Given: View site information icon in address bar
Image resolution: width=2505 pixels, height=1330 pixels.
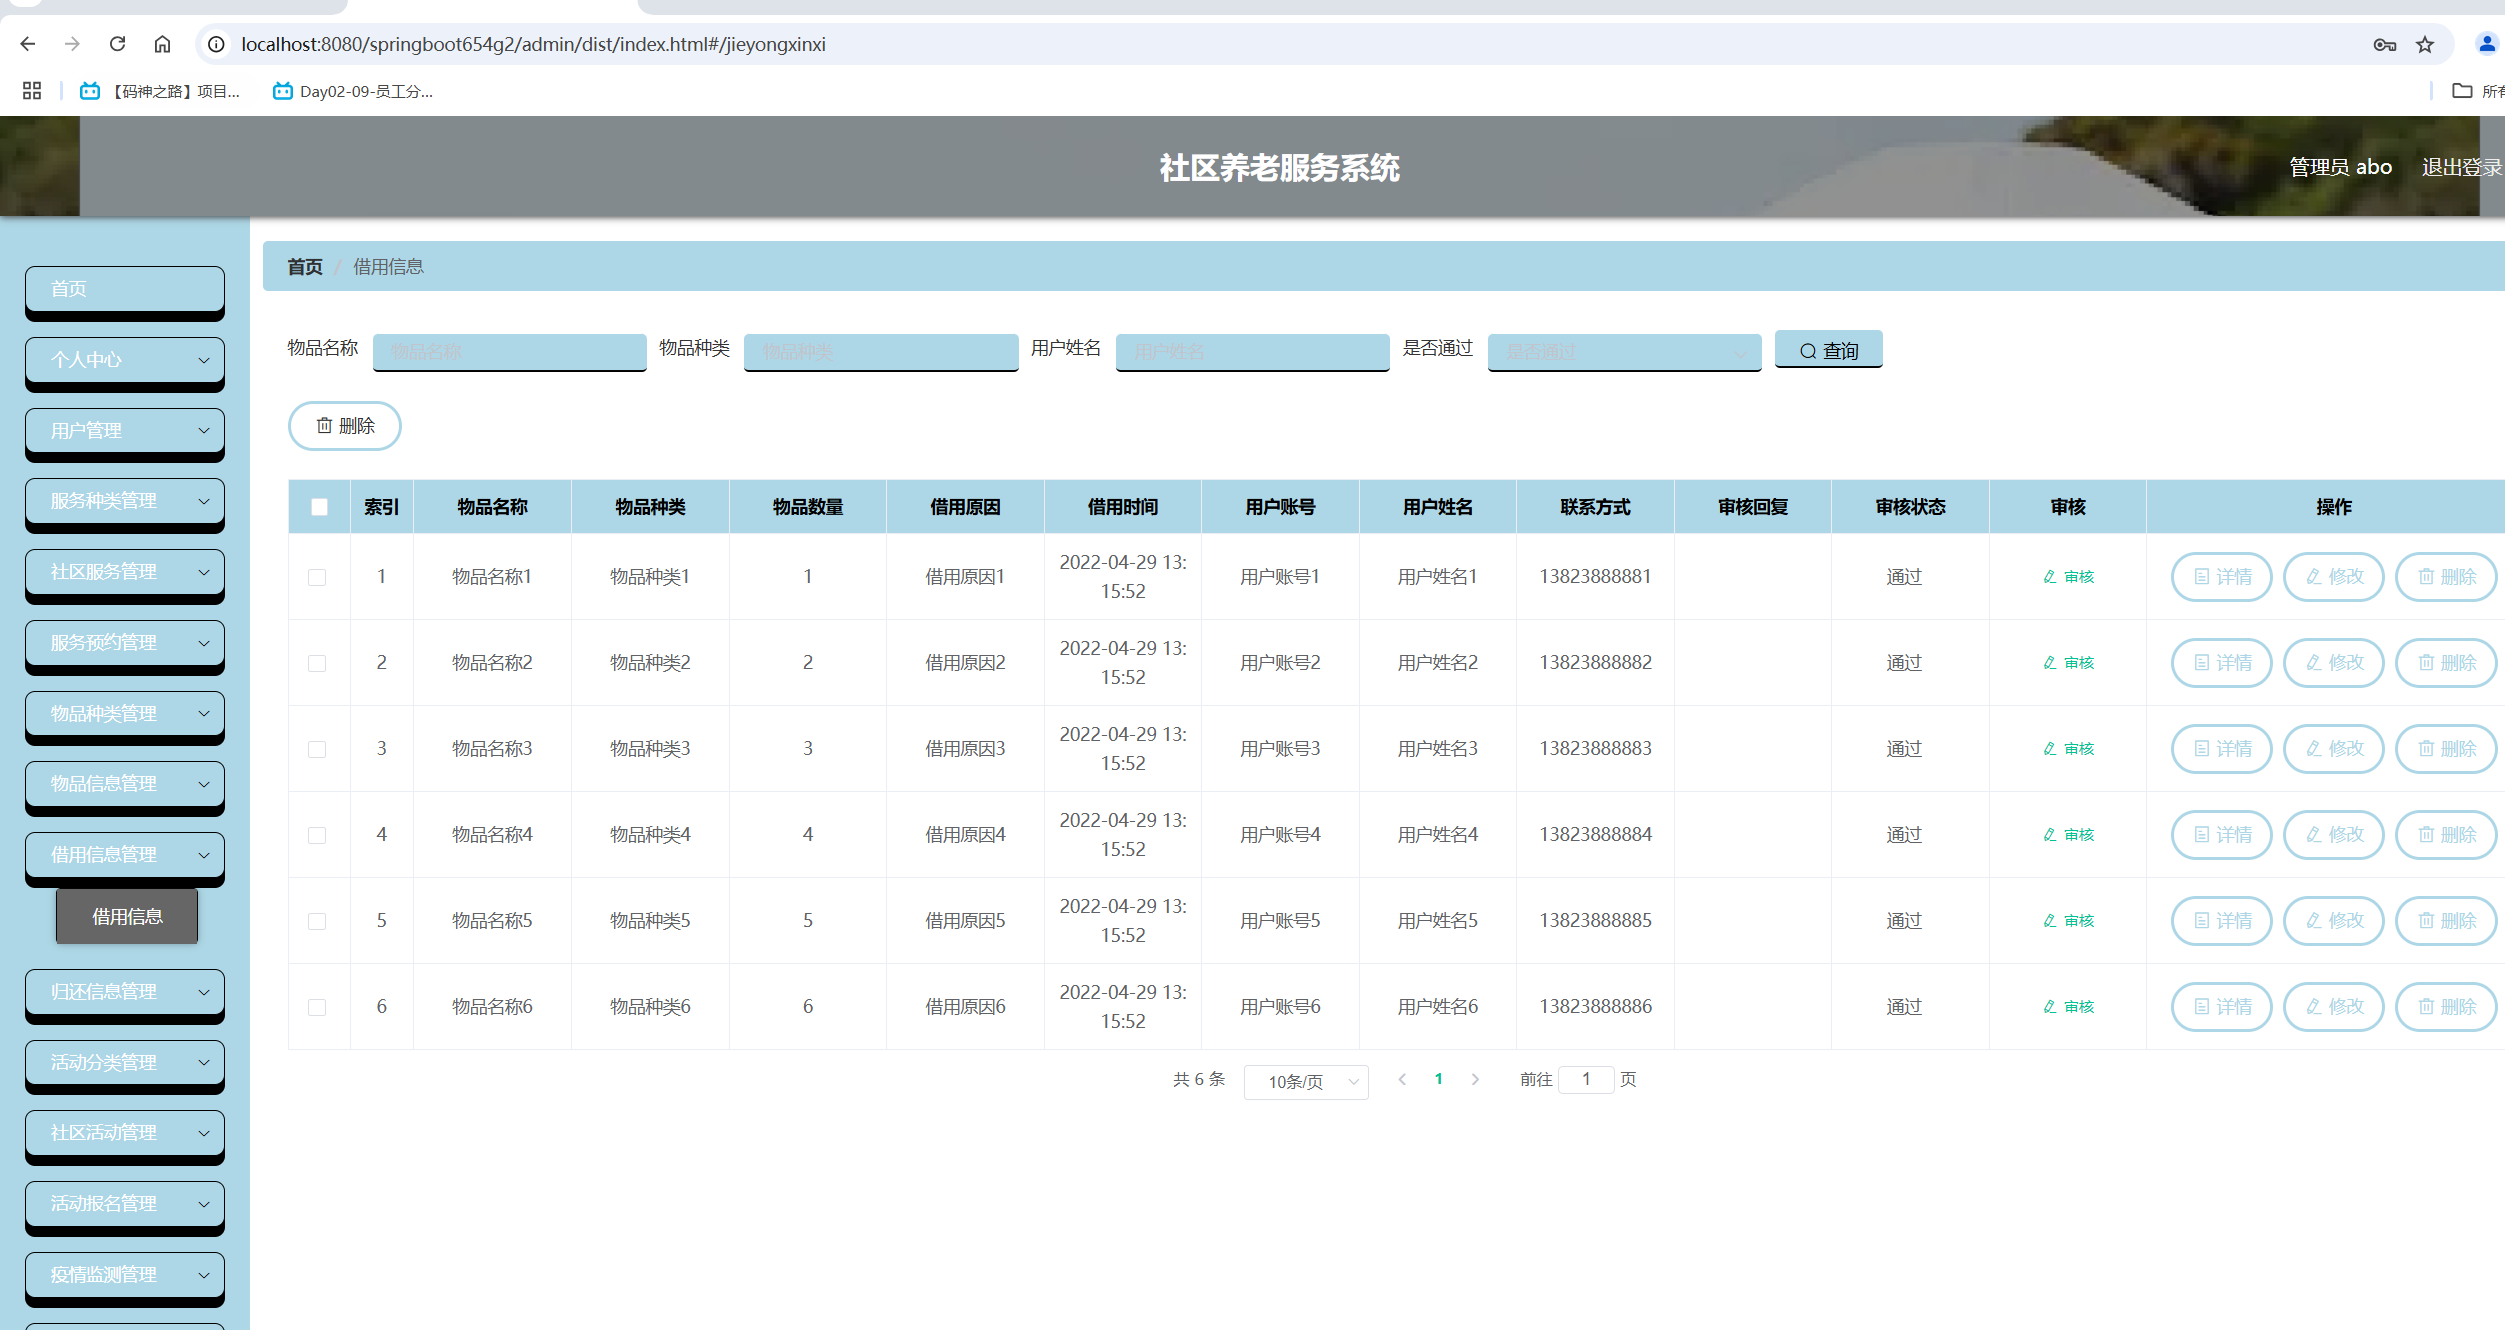Looking at the screenshot, I should (216, 44).
